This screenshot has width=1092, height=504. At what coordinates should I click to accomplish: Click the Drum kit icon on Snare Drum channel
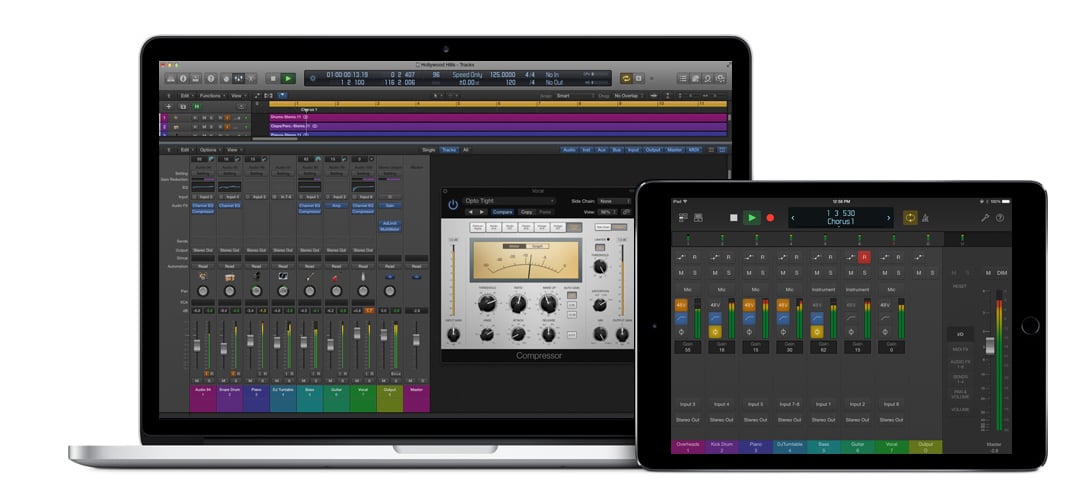click(x=229, y=277)
